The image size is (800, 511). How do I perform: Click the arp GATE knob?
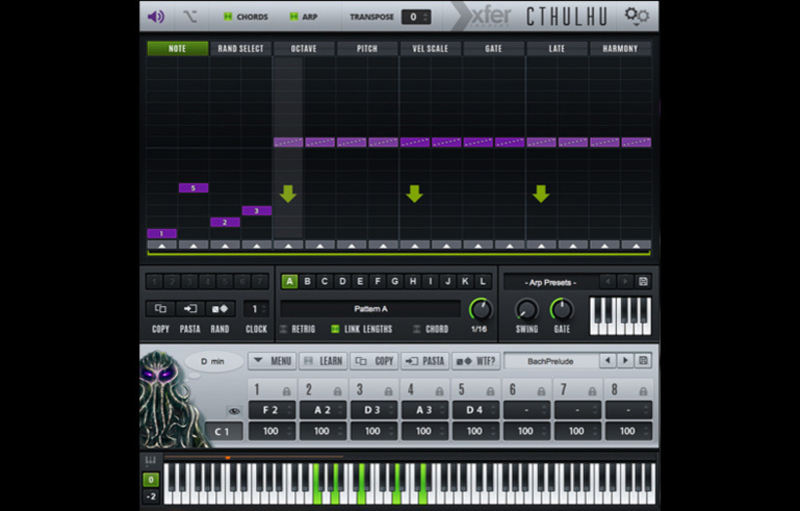(562, 310)
